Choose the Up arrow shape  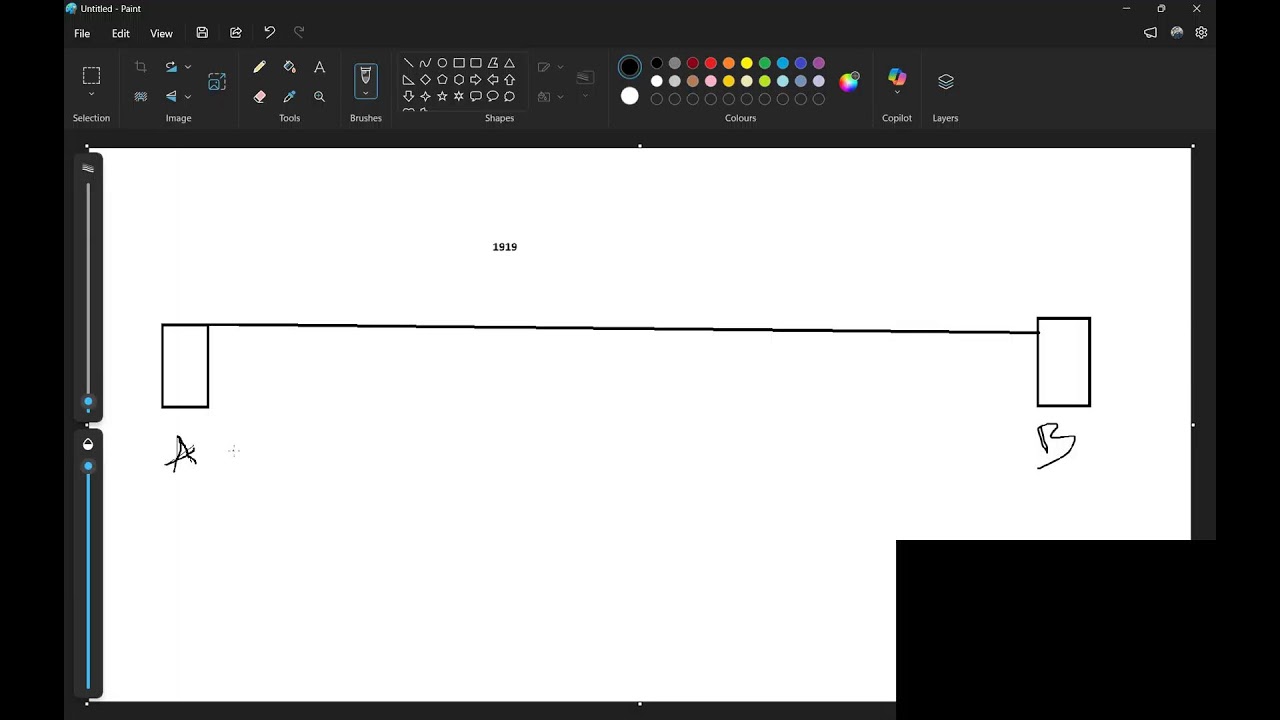[x=510, y=80]
